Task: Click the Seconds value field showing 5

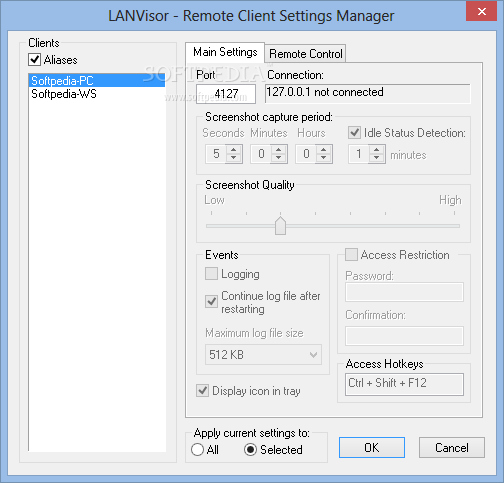Action: (x=216, y=154)
